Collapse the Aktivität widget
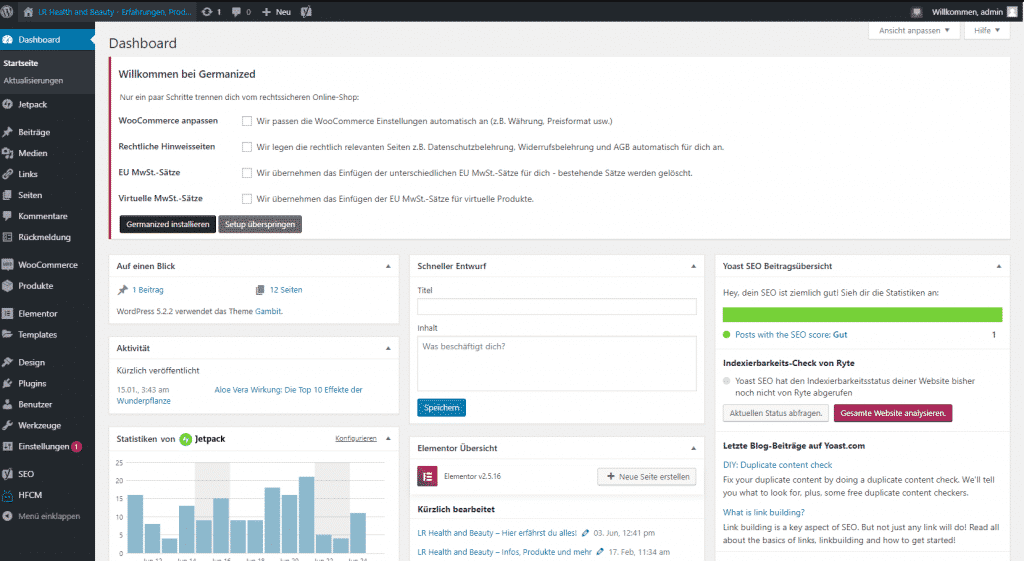Viewport: 1024px width, 561px height. point(388,349)
